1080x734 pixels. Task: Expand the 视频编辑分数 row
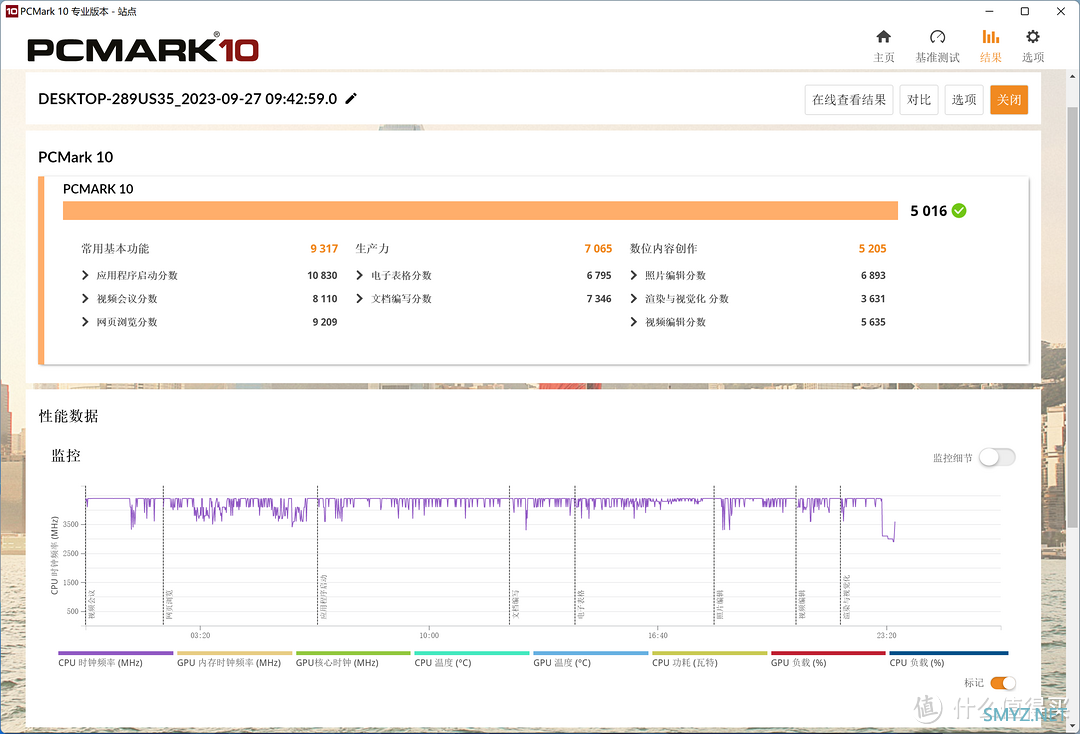pyautogui.click(x=634, y=322)
